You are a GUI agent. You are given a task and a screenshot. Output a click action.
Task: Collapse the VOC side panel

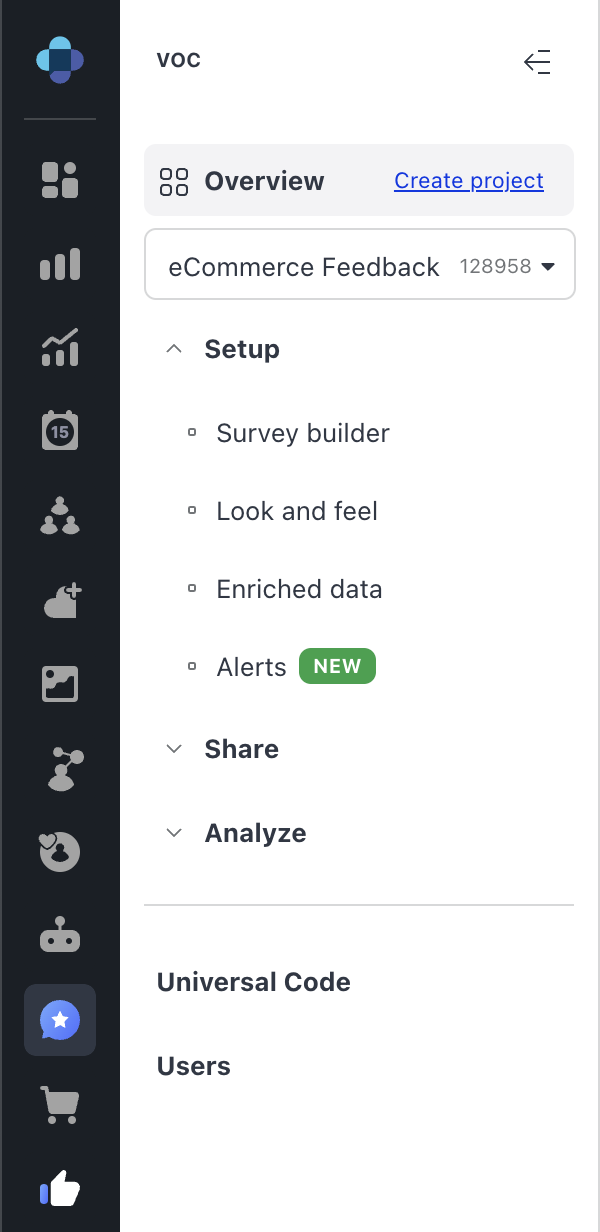538,62
